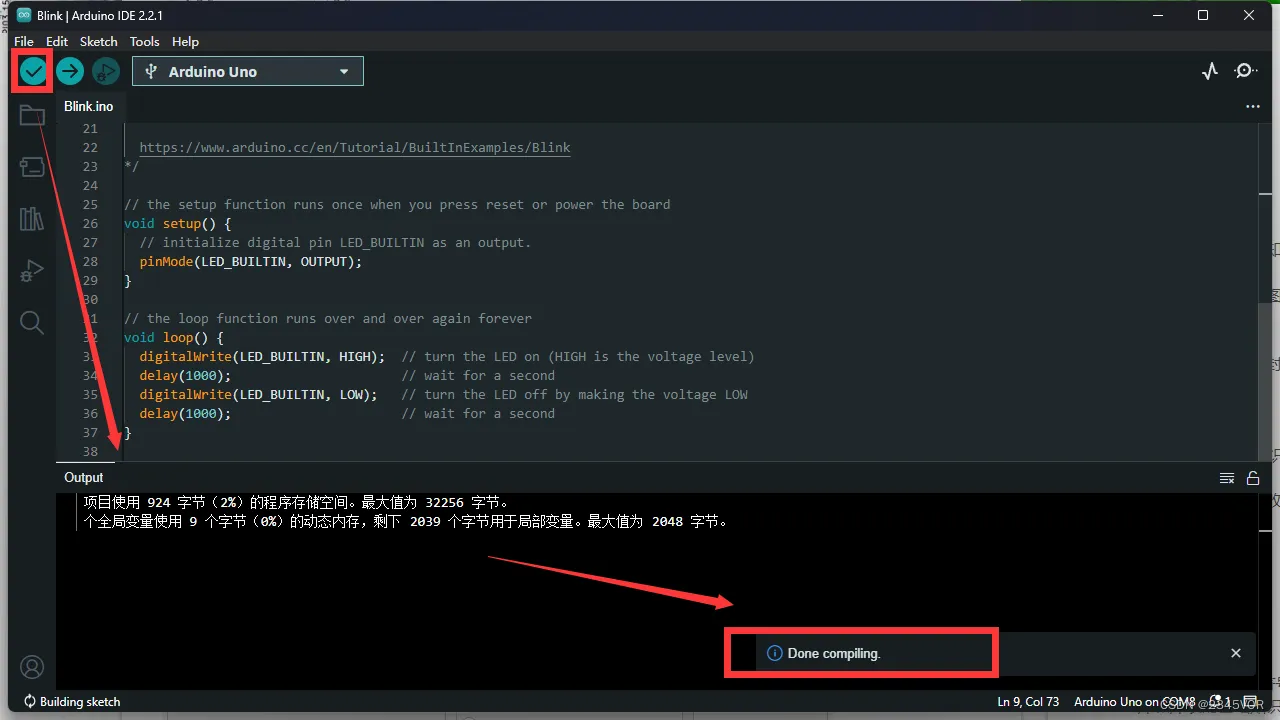Click on void setup() code line
This screenshot has width=1280, height=720.
click(178, 224)
